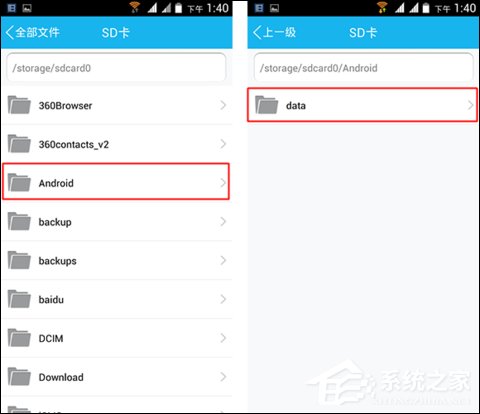Expand the data folder chevron
The width and height of the screenshot is (480, 414).
point(470,105)
